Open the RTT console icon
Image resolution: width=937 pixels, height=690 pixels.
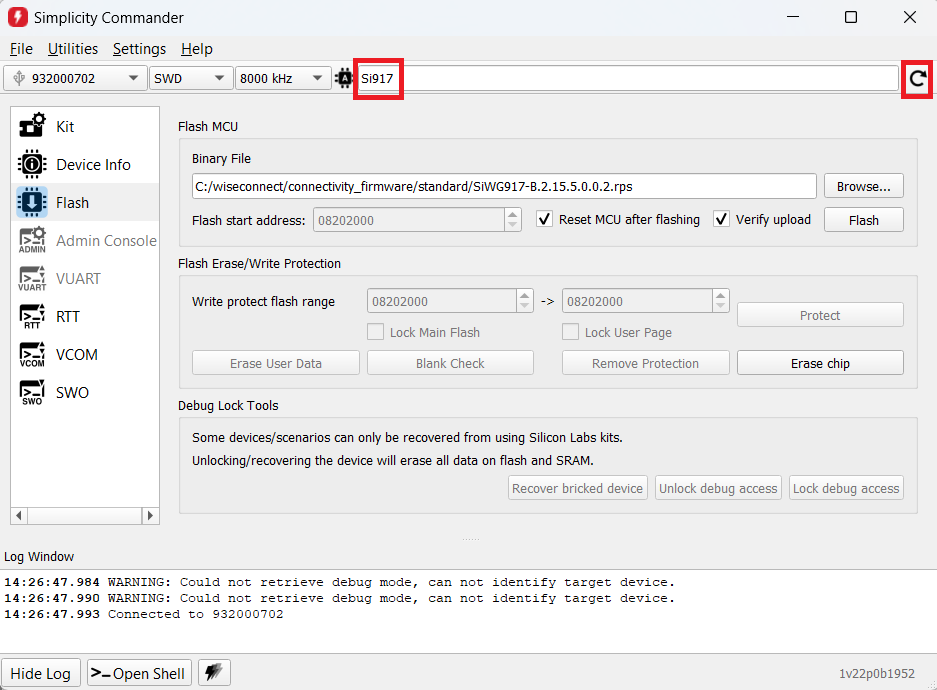pyautogui.click(x=32, y=316)
